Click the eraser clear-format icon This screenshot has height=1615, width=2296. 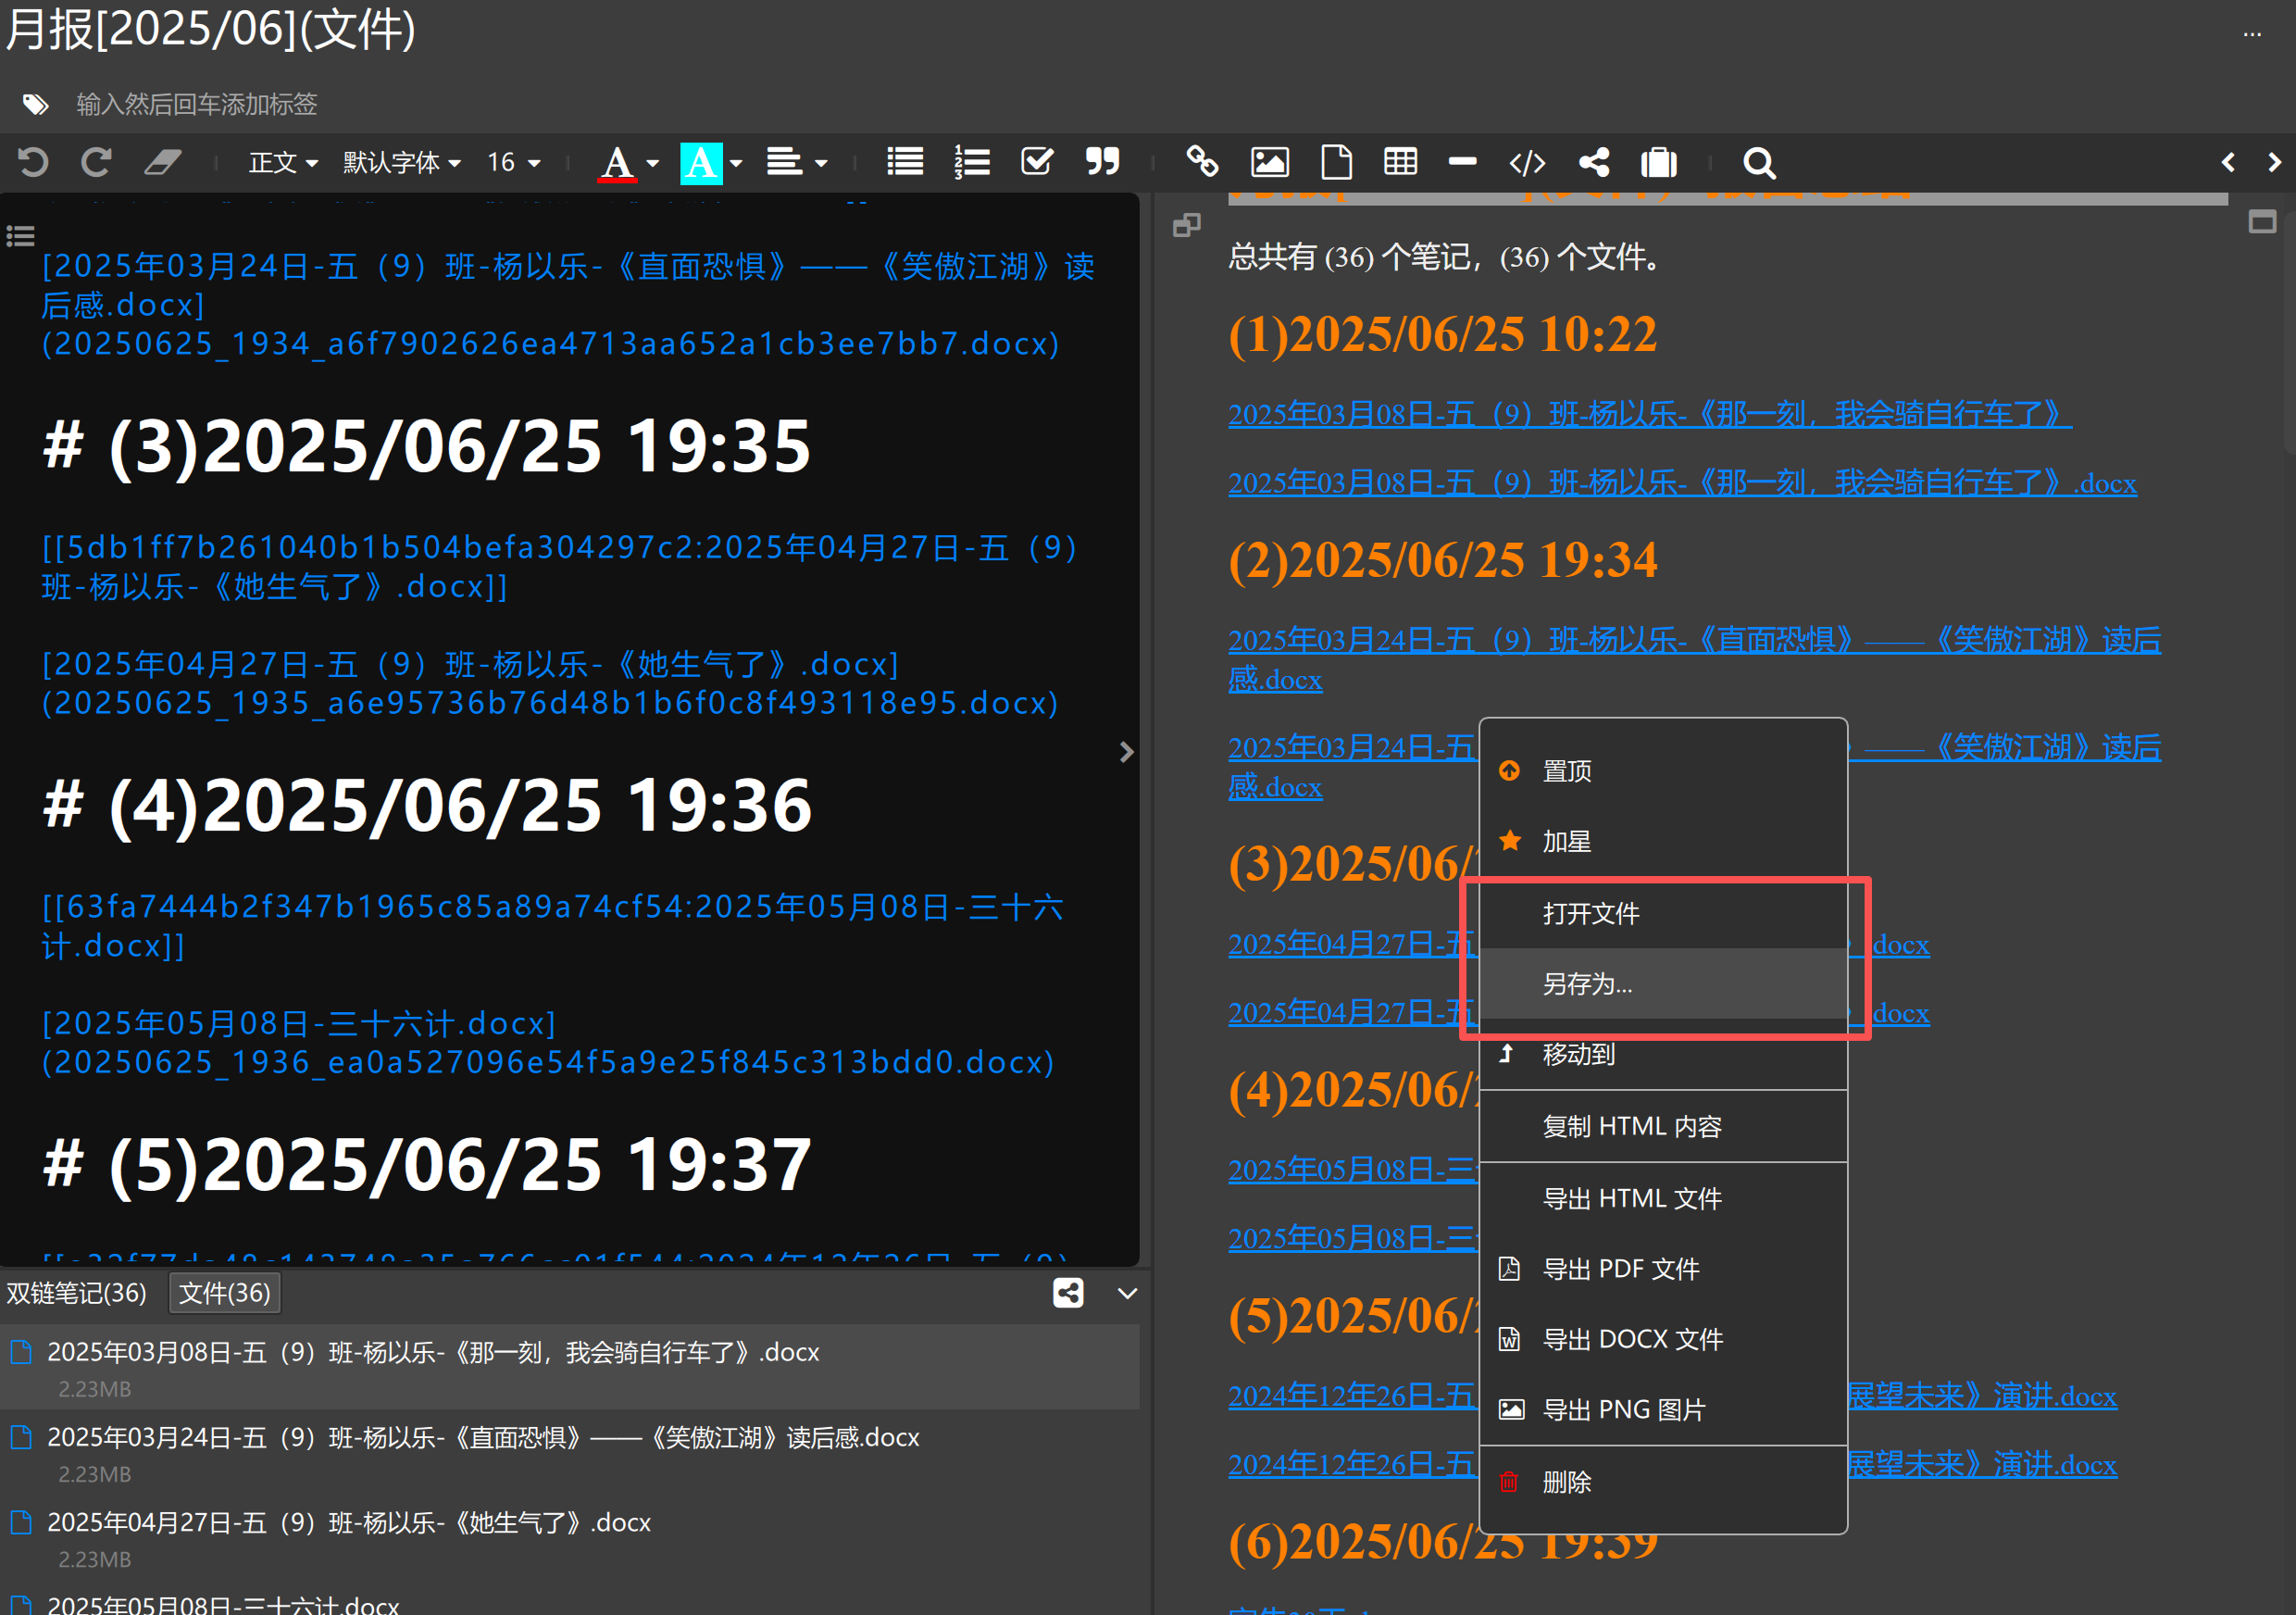(x=162, y=162)
